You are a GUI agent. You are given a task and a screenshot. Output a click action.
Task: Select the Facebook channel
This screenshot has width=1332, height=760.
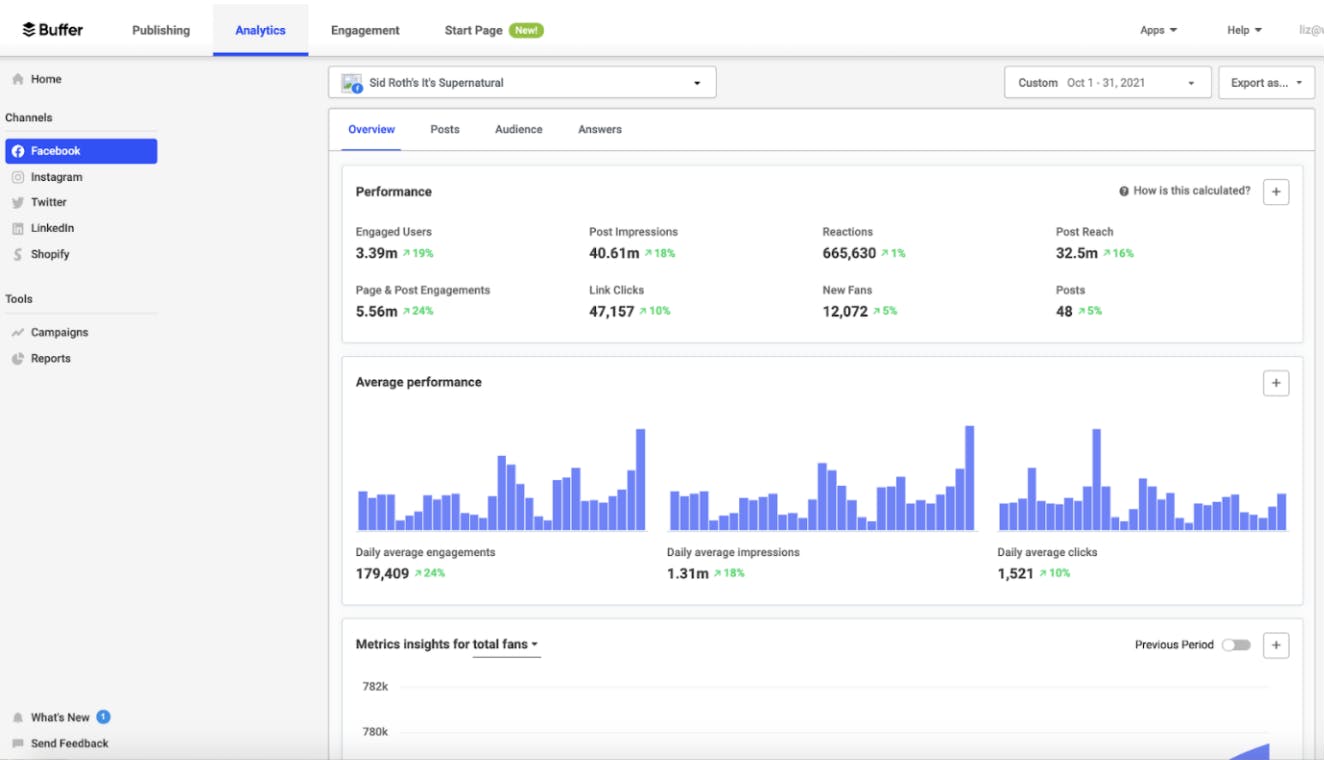tap(81, 151)
